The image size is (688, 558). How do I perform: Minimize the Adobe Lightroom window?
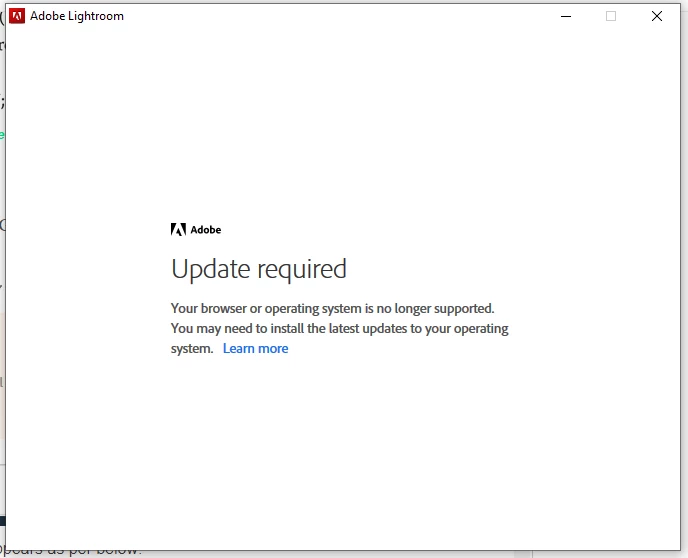click(566, 16)
